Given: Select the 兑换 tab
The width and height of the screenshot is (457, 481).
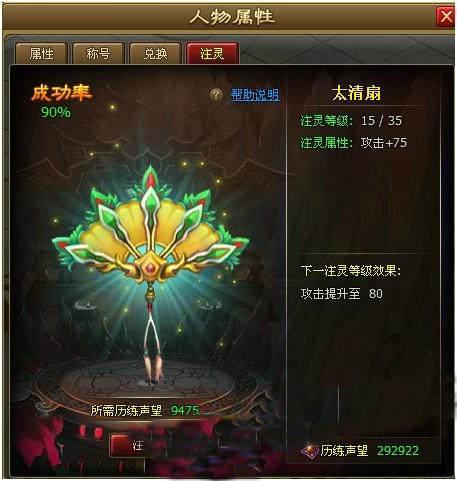Looking at the screenshot, I should pos(155,53).
